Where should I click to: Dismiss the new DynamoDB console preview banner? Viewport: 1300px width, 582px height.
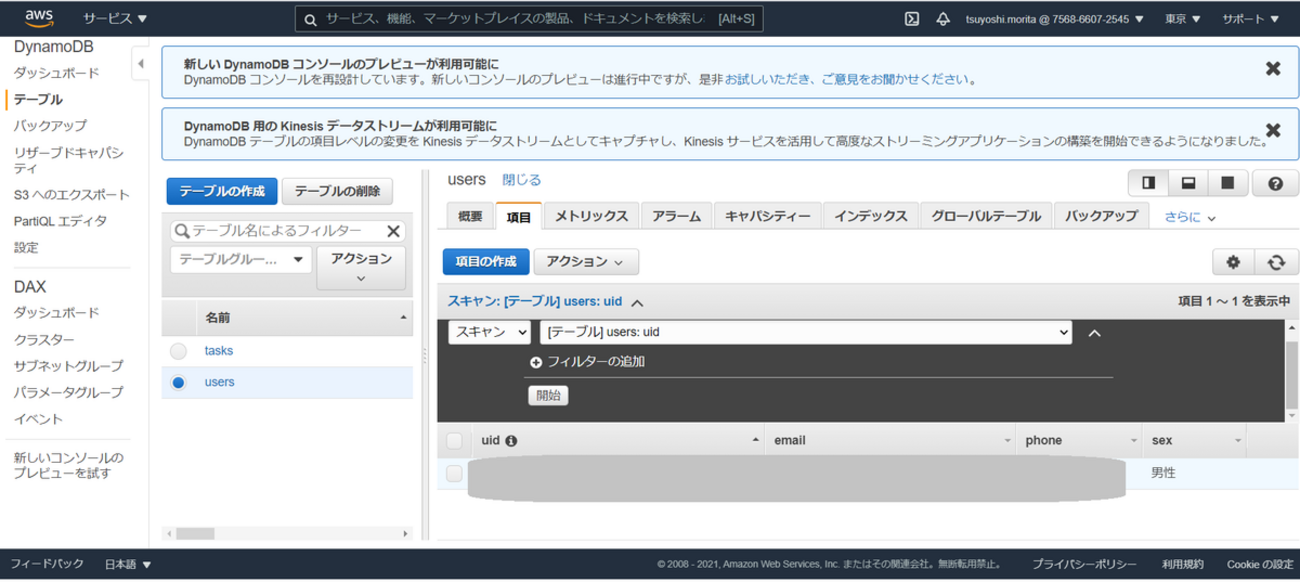pos(1273,69)
